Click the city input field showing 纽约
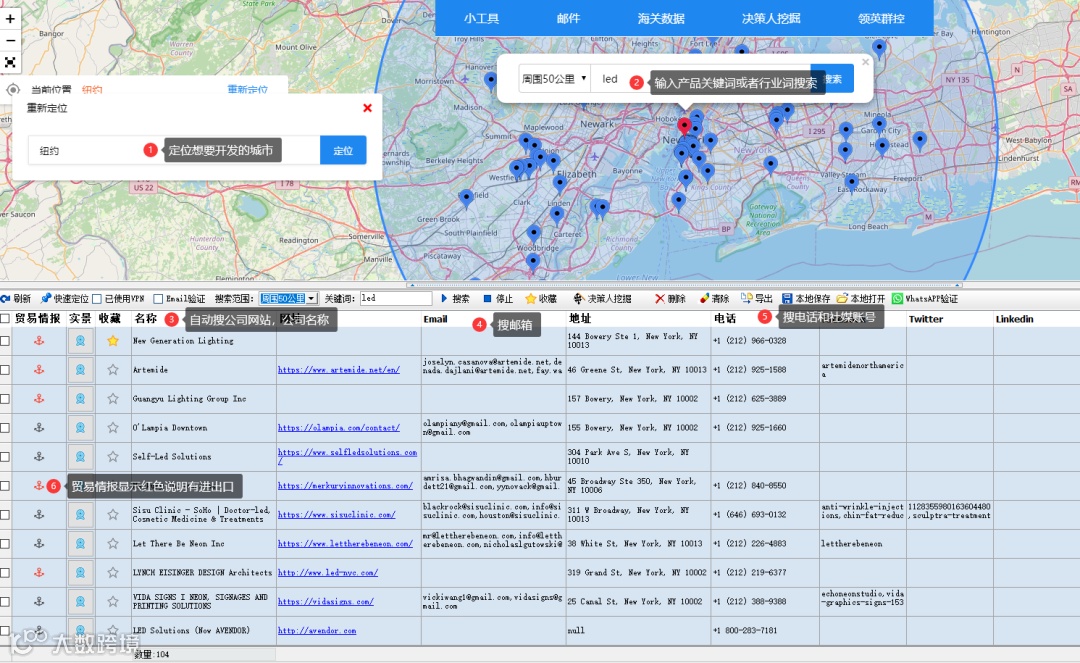 pos(174,150)
